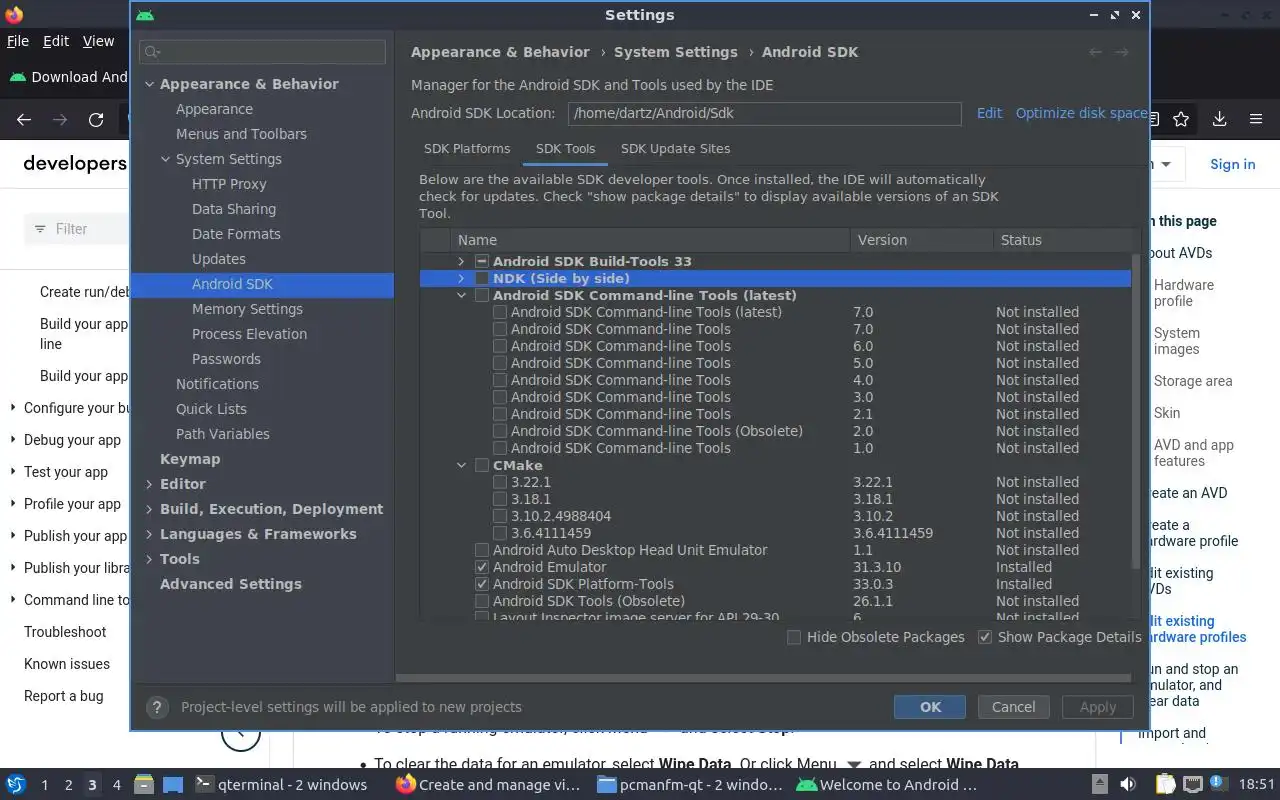Click Firefox back navigation arrow
The width and height of the screenshot is (1280, 800).
[24, 120]
